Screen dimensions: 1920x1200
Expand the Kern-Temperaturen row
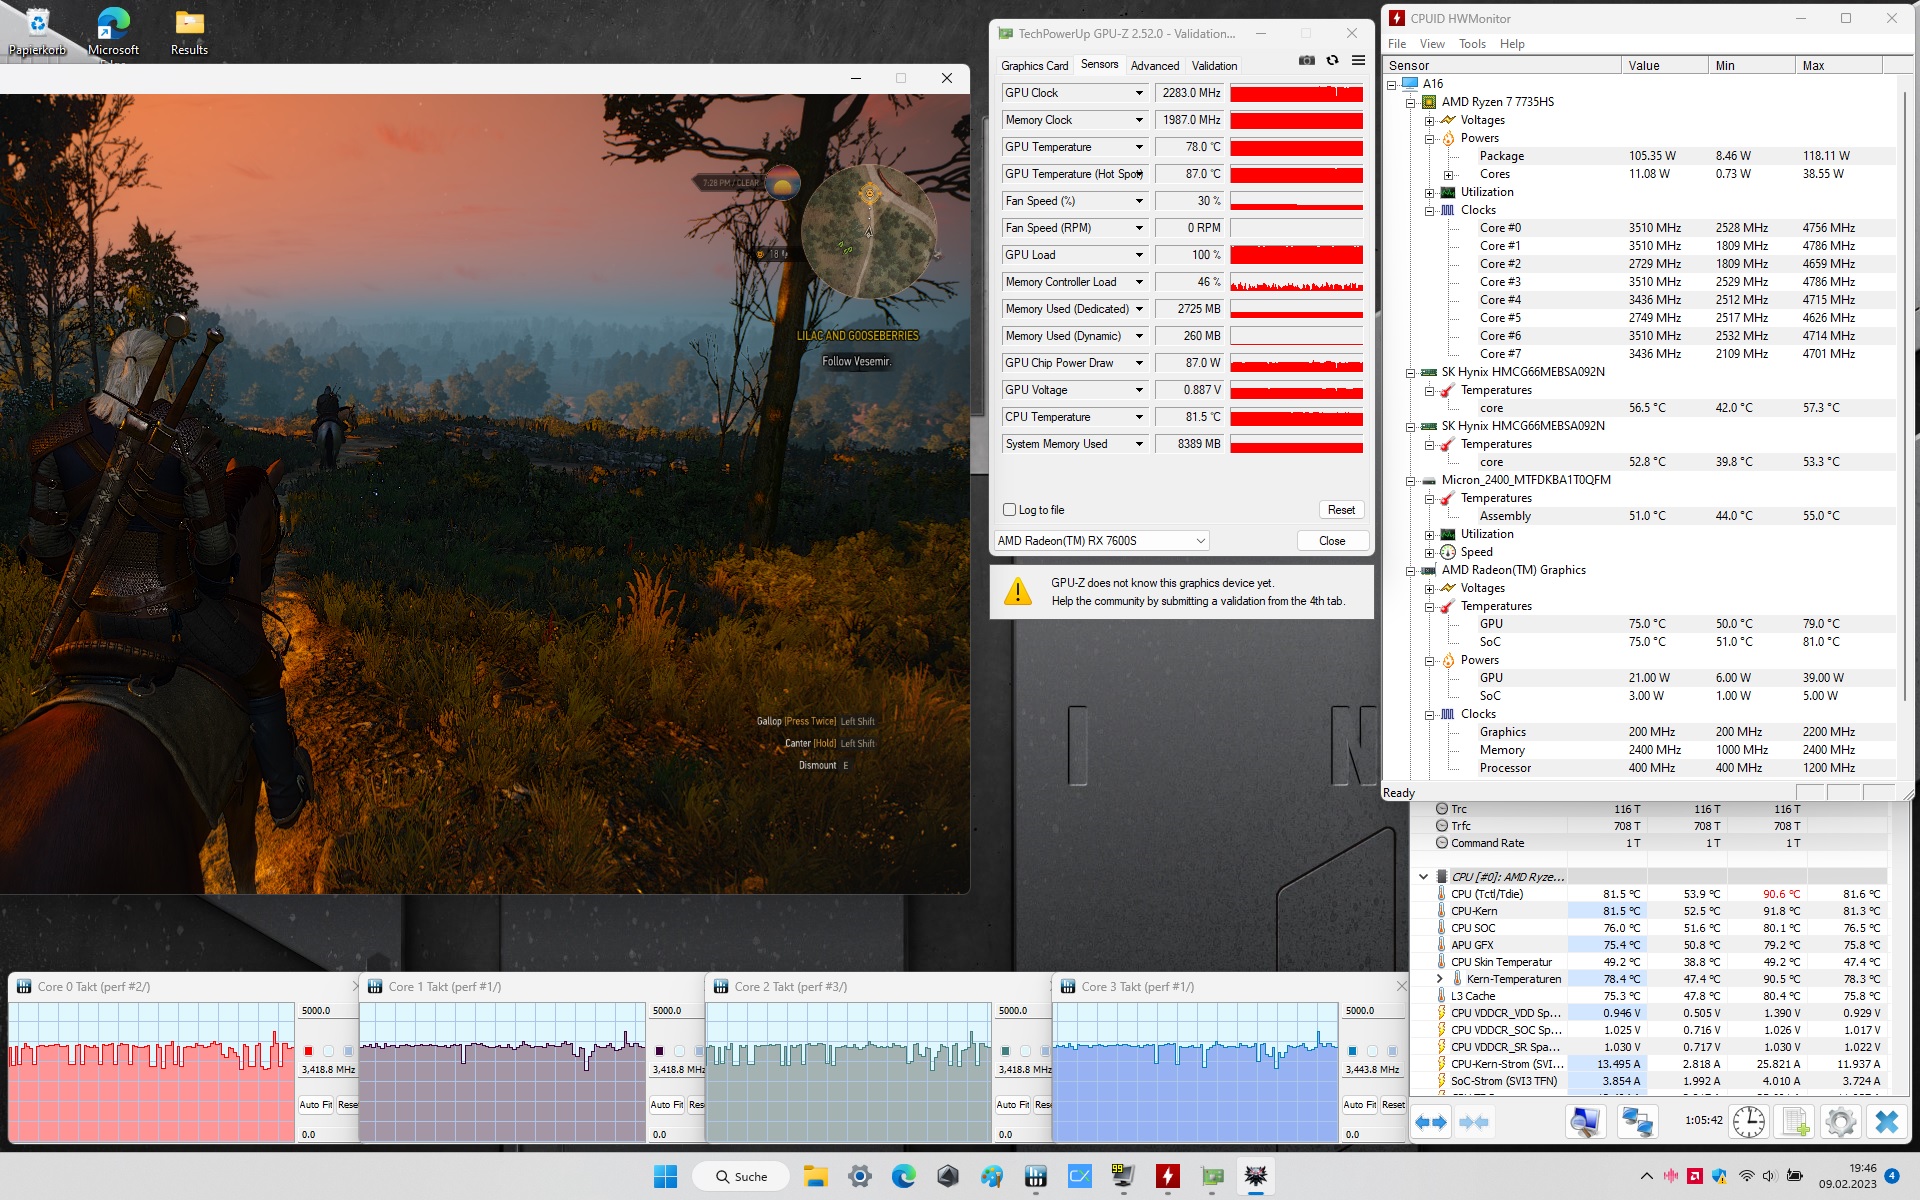(x=1439, y=979)
